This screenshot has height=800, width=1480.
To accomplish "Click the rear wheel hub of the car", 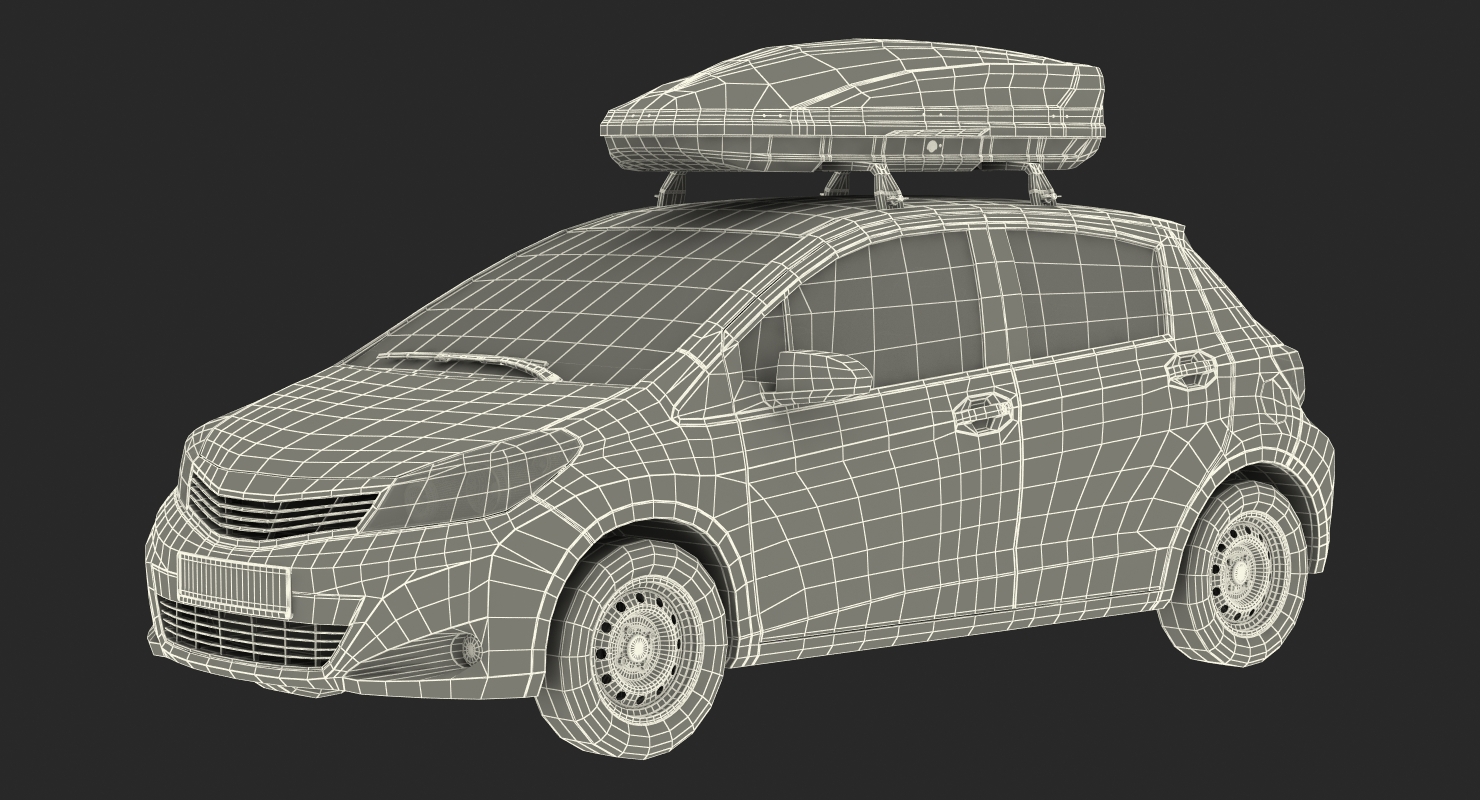I will (1241, 572).
